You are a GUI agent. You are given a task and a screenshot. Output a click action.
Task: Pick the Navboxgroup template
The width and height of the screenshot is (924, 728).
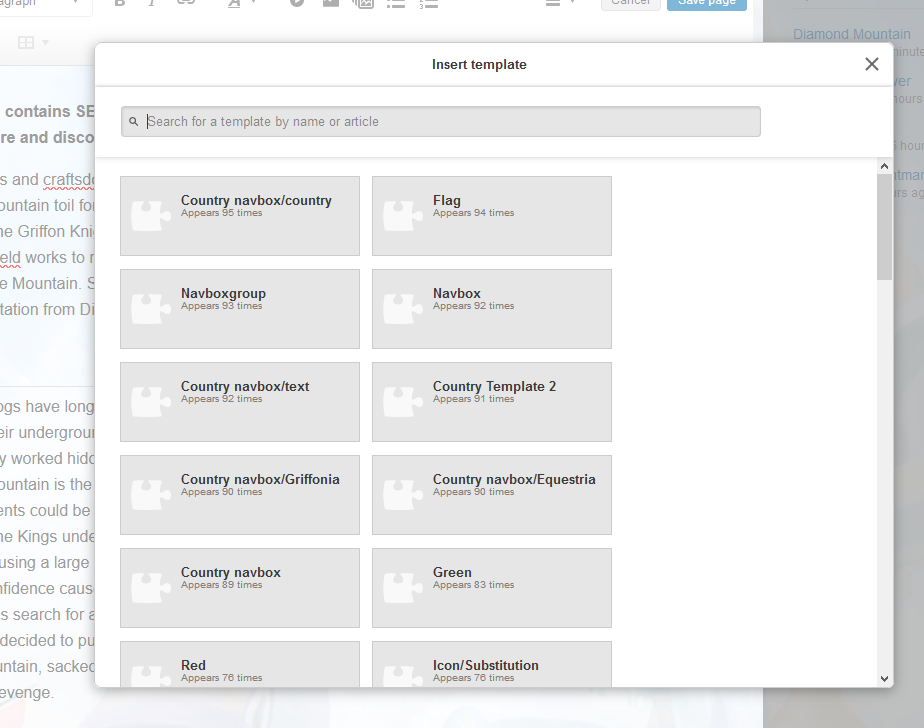tap(240, 309)
